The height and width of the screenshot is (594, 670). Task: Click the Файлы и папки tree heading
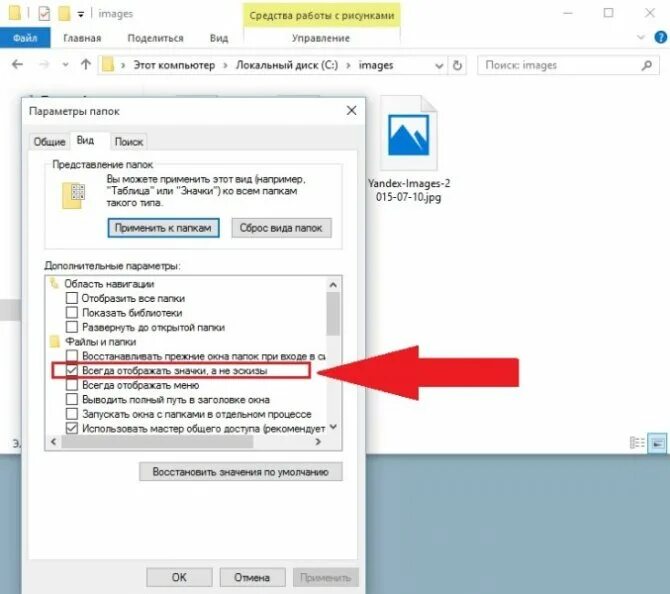[x=100, y=342]
